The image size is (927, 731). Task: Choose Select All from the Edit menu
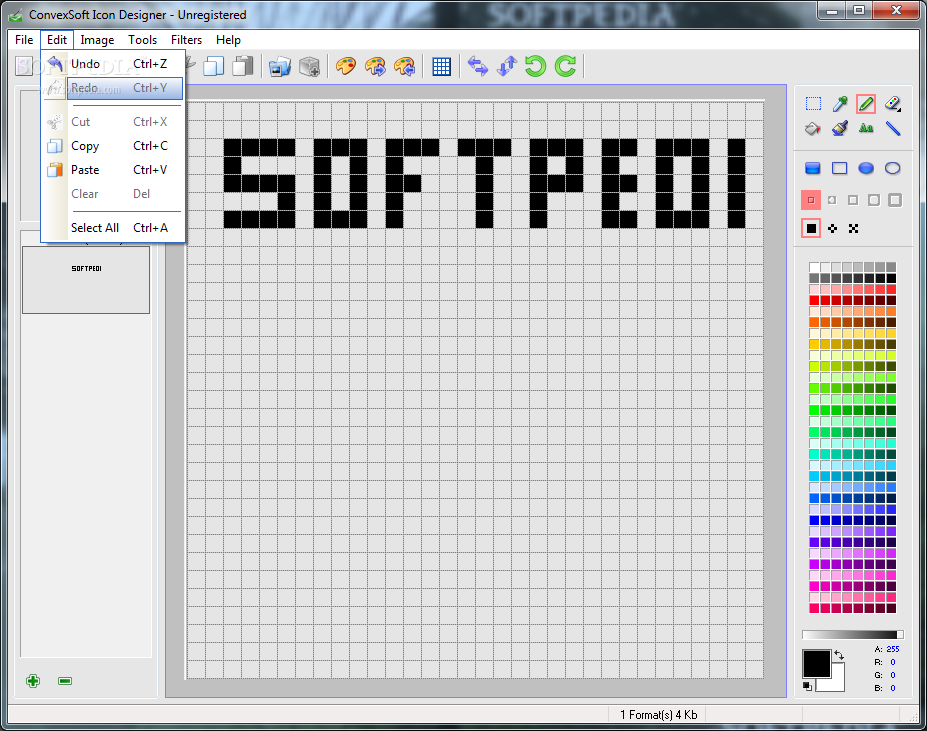[114, 228]
